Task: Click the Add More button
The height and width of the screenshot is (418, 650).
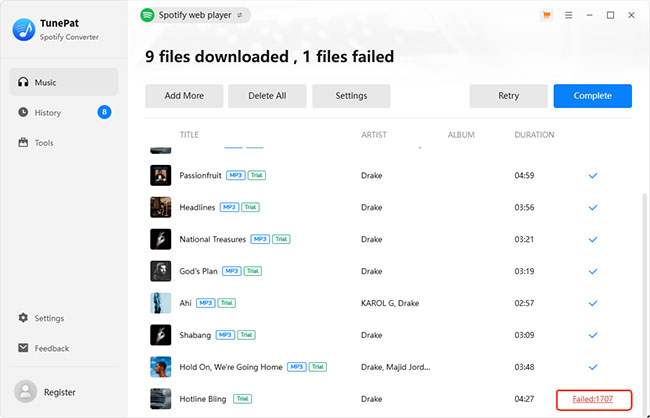Action: [x=184, y=96]
